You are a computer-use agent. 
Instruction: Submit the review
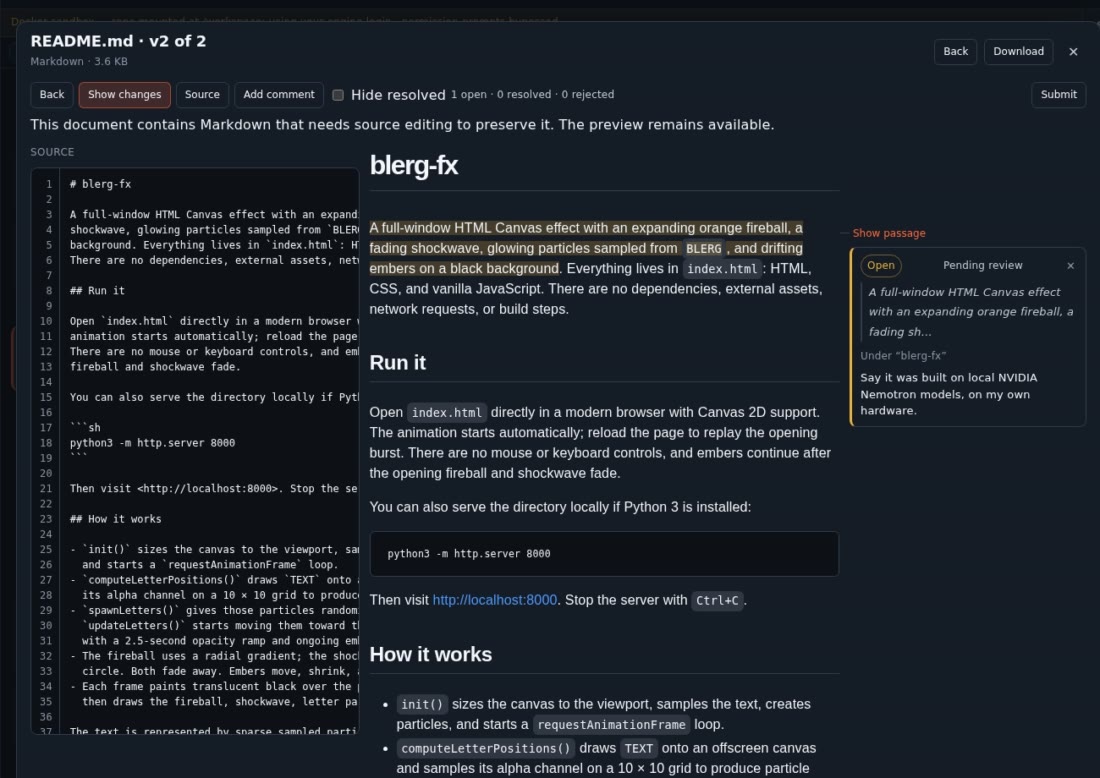[1058, 95]
